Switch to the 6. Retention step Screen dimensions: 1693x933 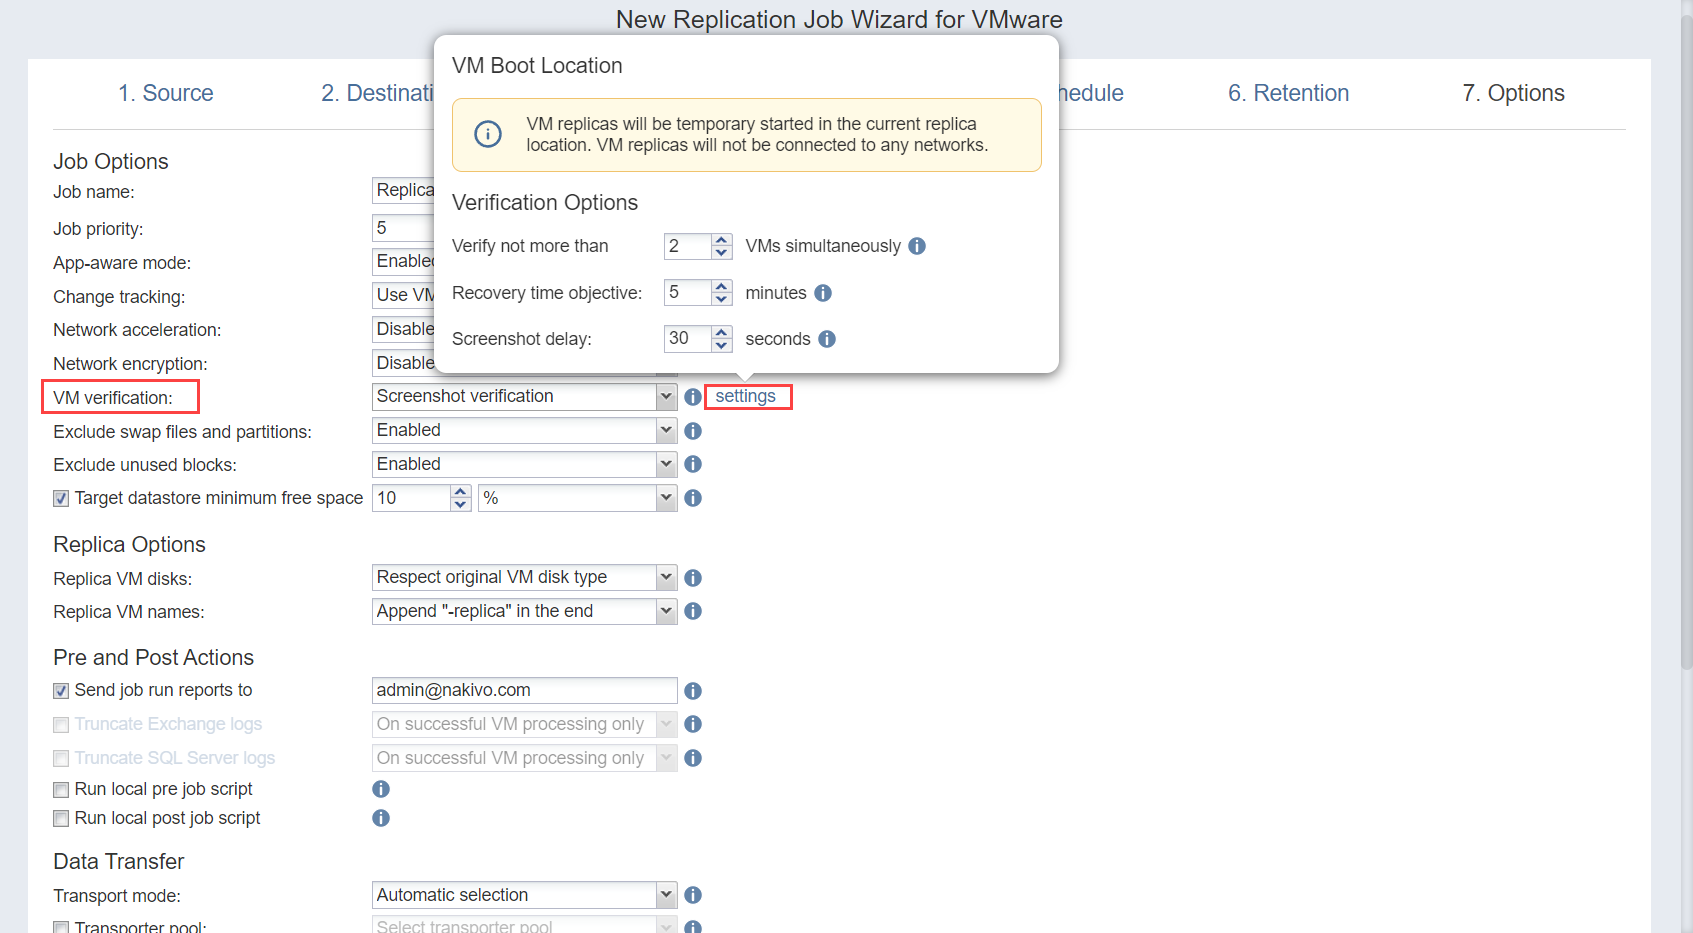[1288, 93]
